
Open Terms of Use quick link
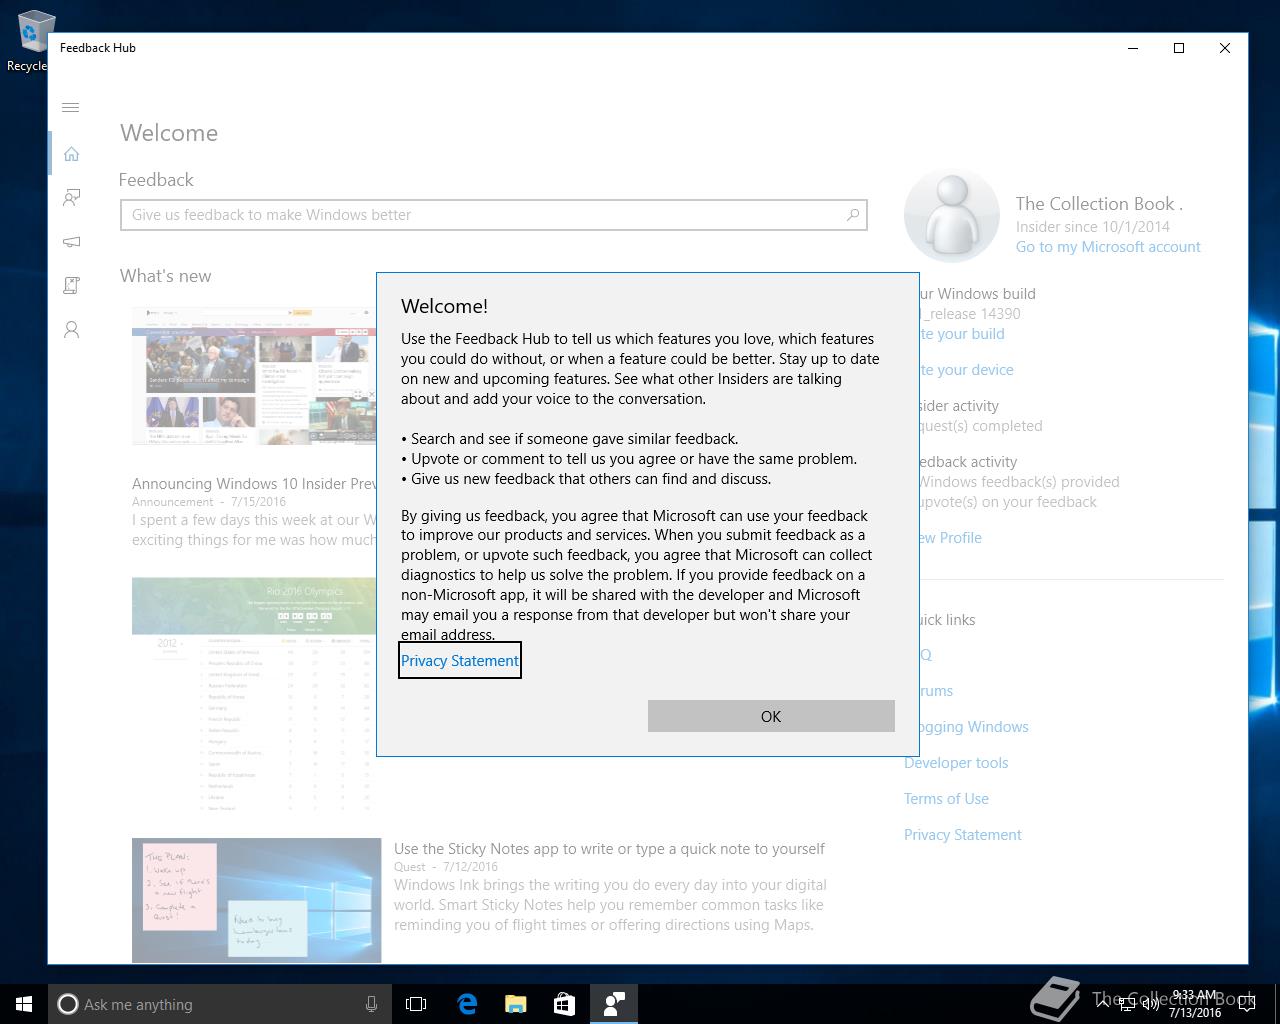point(946,799)
